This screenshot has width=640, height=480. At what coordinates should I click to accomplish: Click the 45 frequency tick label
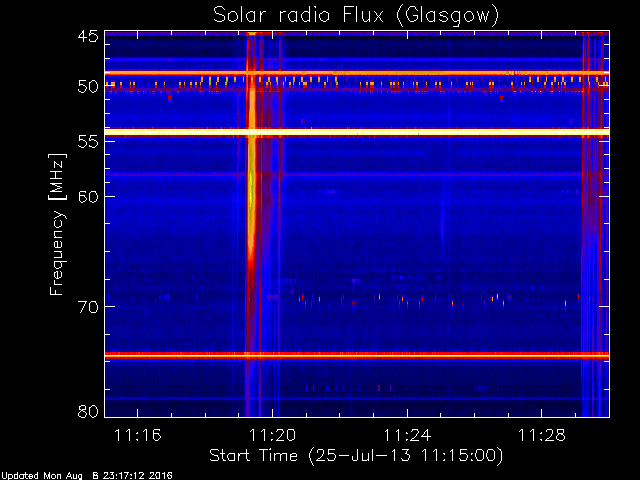pyautogui.click(x=88, y=36)
